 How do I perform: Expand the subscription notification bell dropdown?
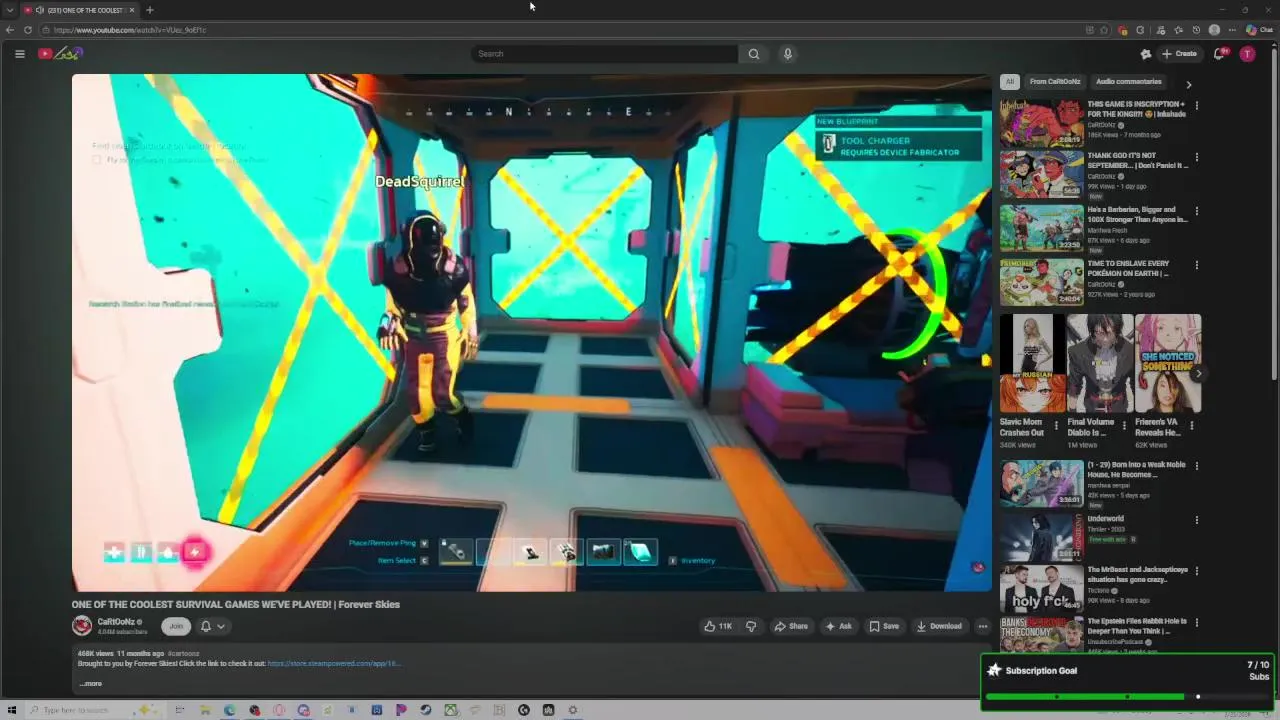click(212, 626)
